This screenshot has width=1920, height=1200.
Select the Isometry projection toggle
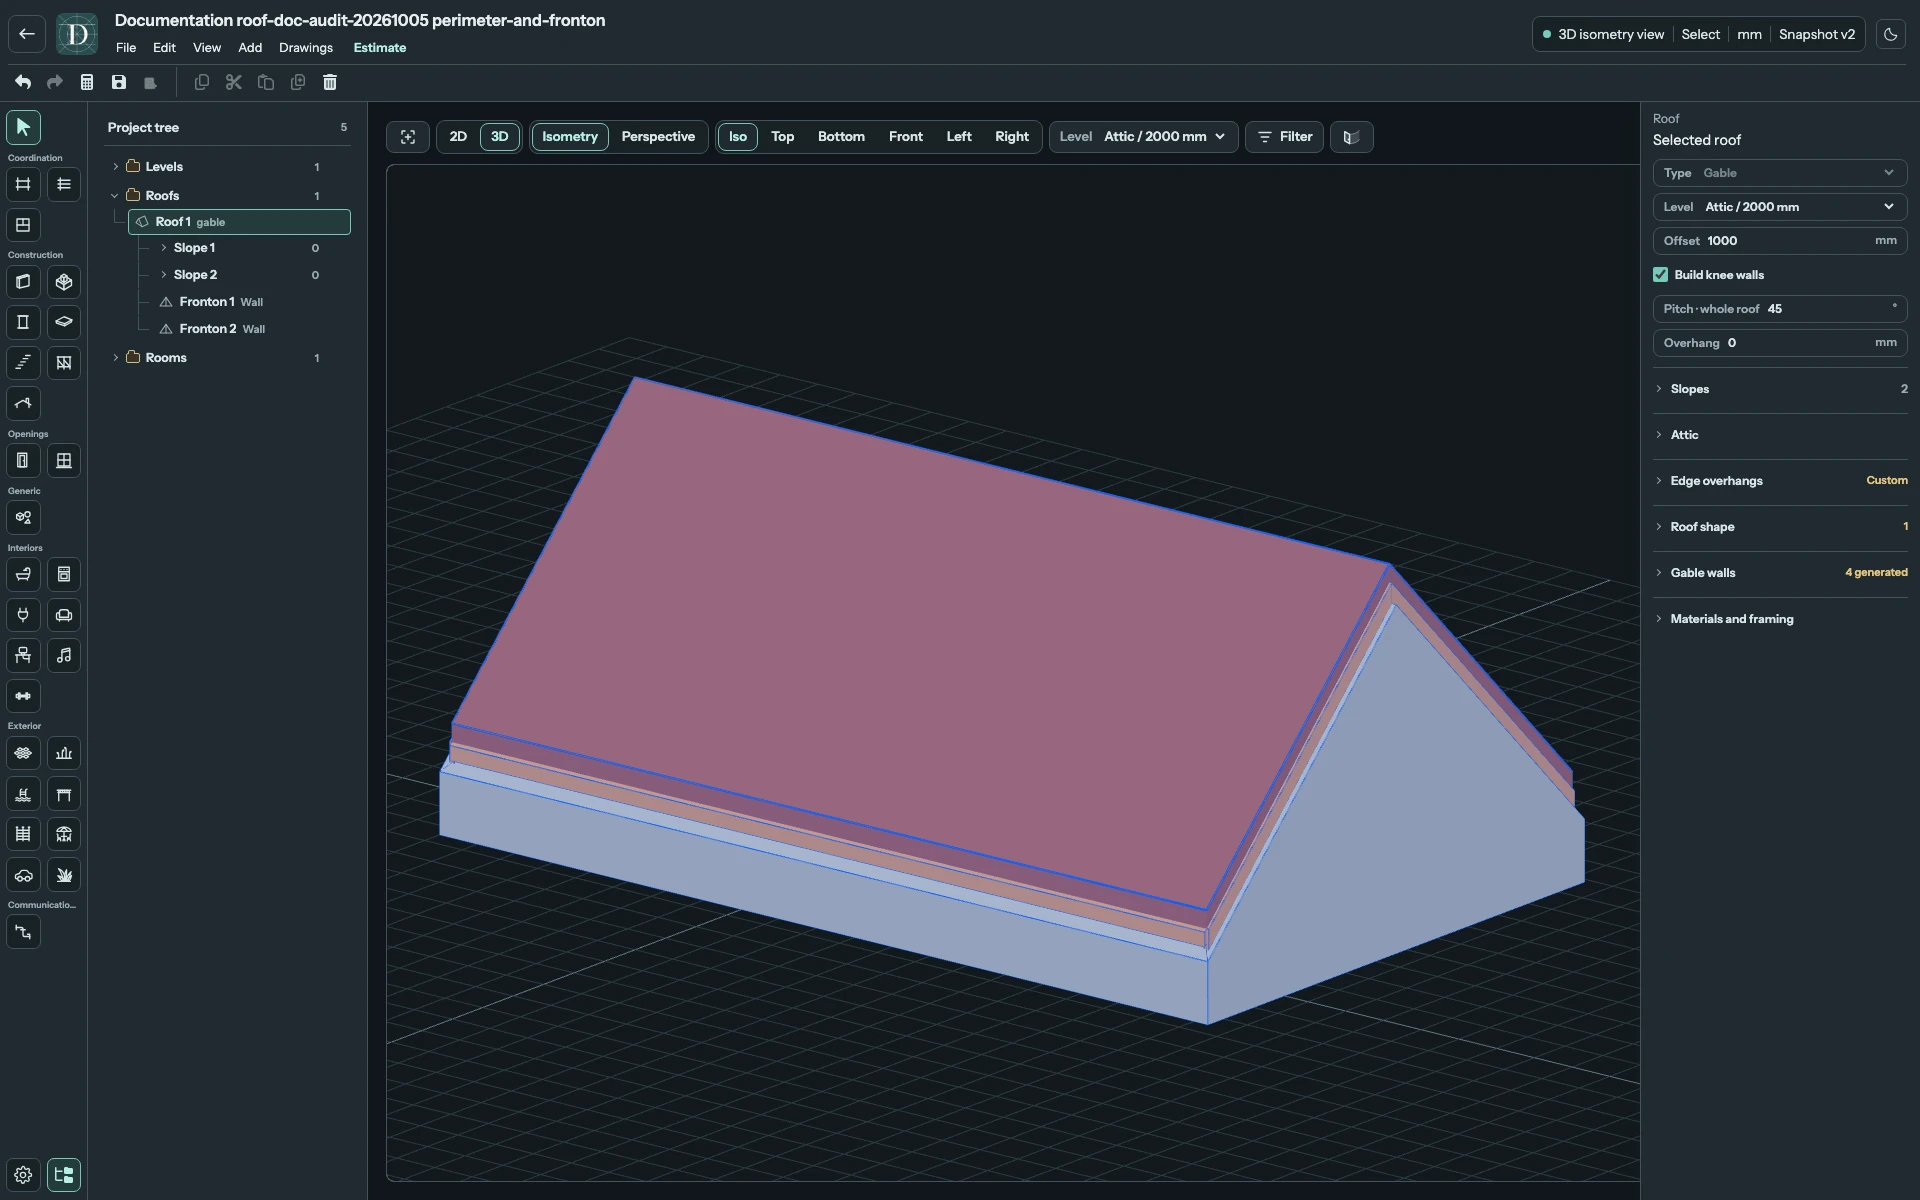(570, 137)
